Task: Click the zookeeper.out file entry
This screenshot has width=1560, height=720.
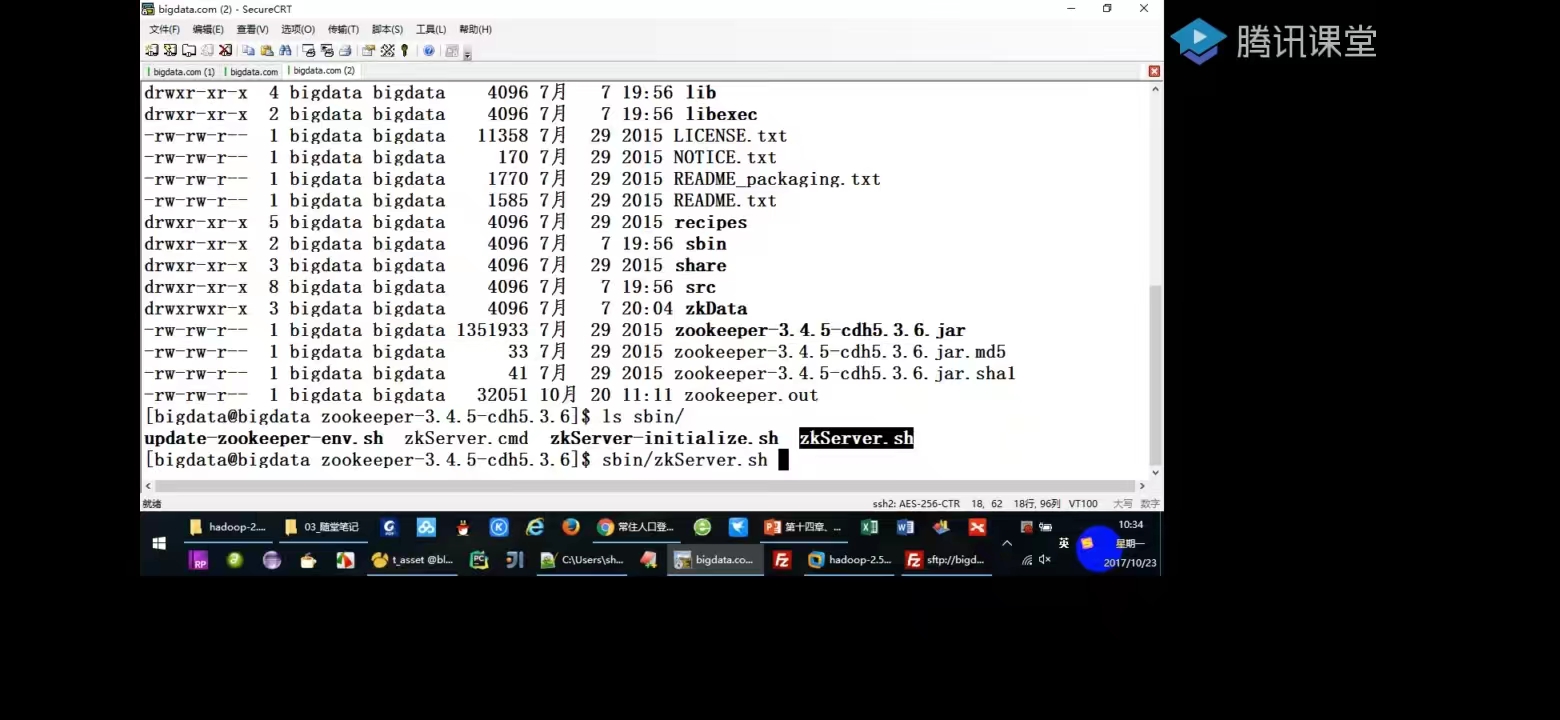Action: coord(751,395)
